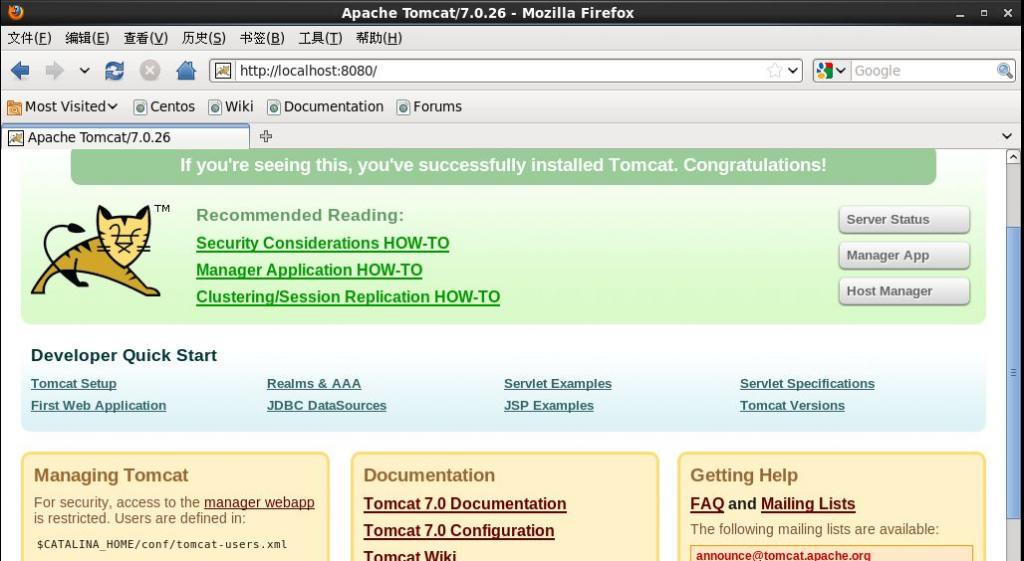Click the scrollbar up arrow
Image resolution: width=1024 pixels, height=561 pixels.
pyautogui.click(x=1013, y=157)
